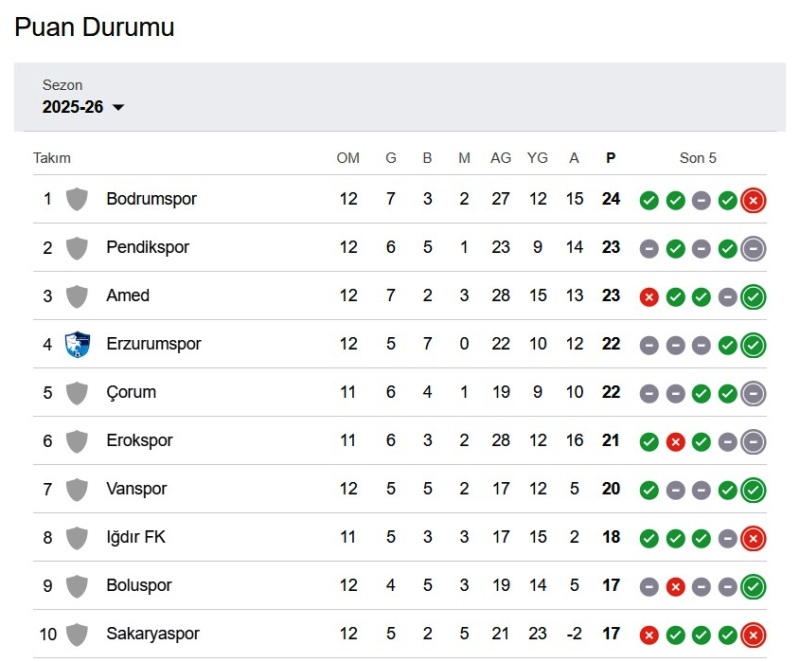The height and width of the screenshot is (662, 800).
Task: Click the first win icon in Vanspor's Son 5
Action: coord(649,489)
